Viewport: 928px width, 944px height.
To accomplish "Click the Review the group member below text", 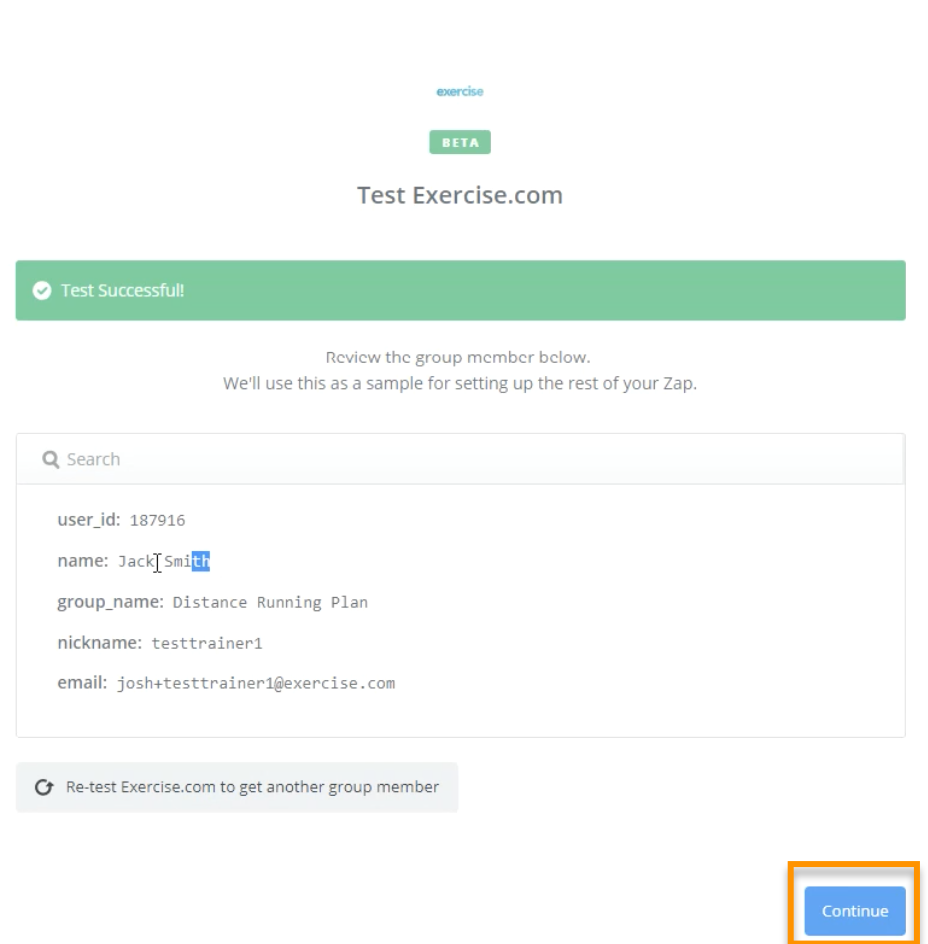I will coord(458,357).
